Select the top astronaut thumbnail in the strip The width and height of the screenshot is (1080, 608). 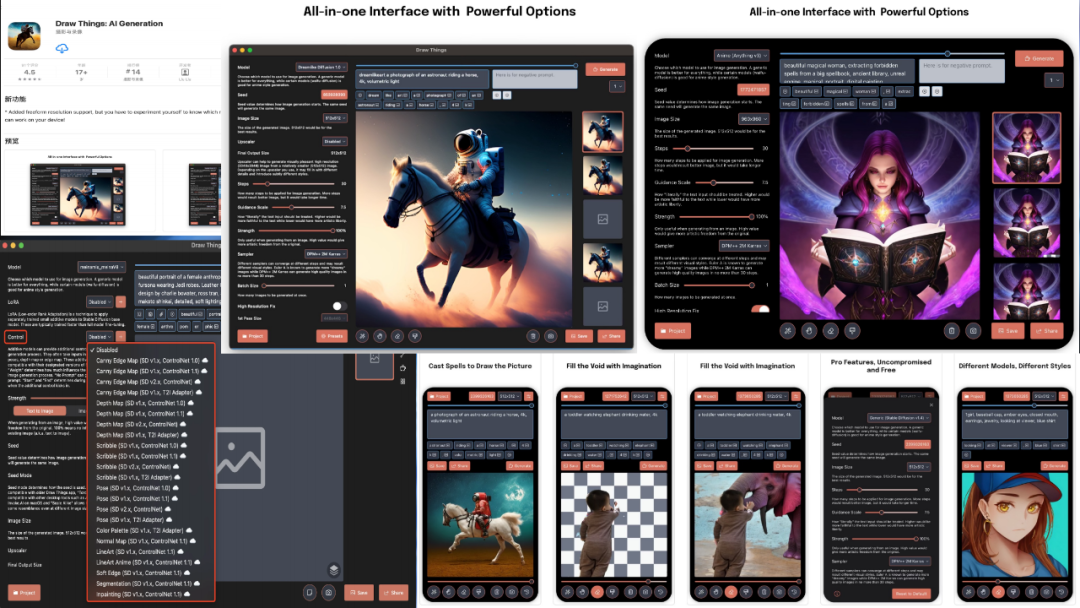pyautogui.click(x=603, y=132)
